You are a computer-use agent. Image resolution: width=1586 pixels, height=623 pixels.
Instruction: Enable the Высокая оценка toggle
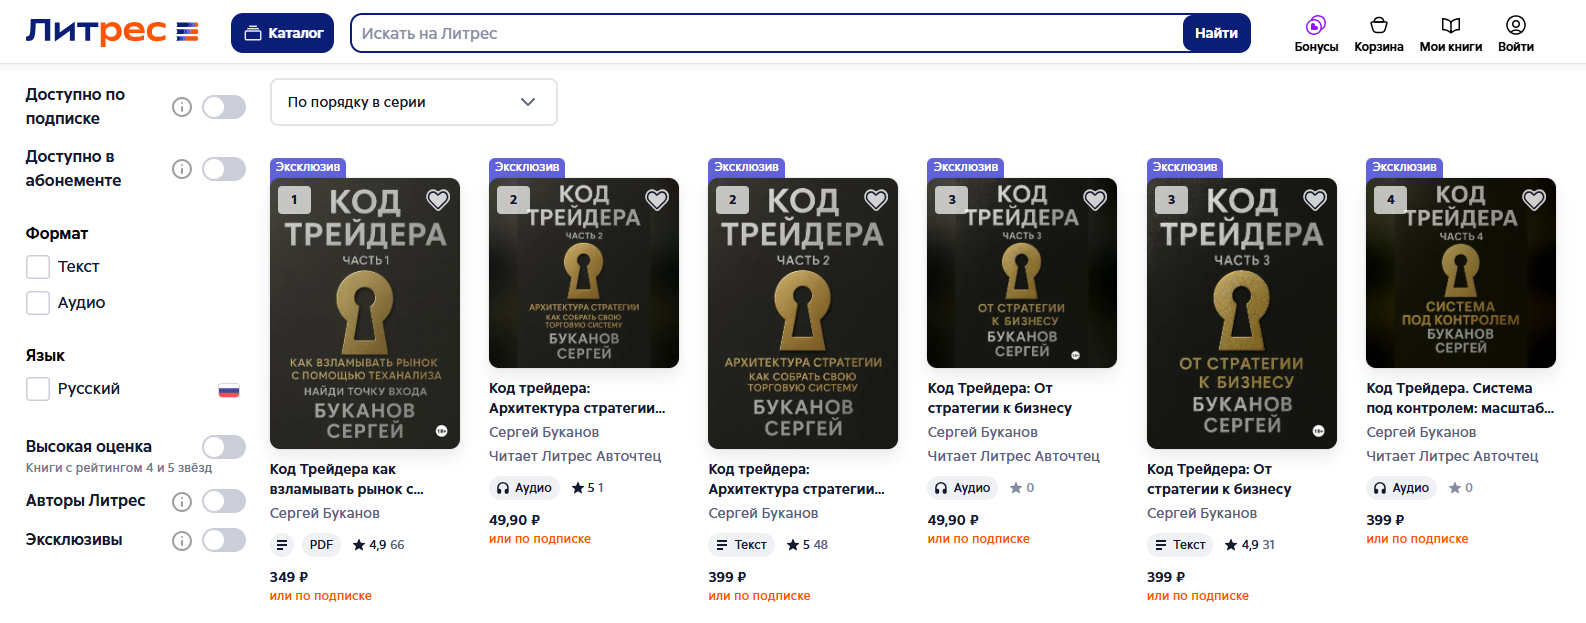coord(224,447)
